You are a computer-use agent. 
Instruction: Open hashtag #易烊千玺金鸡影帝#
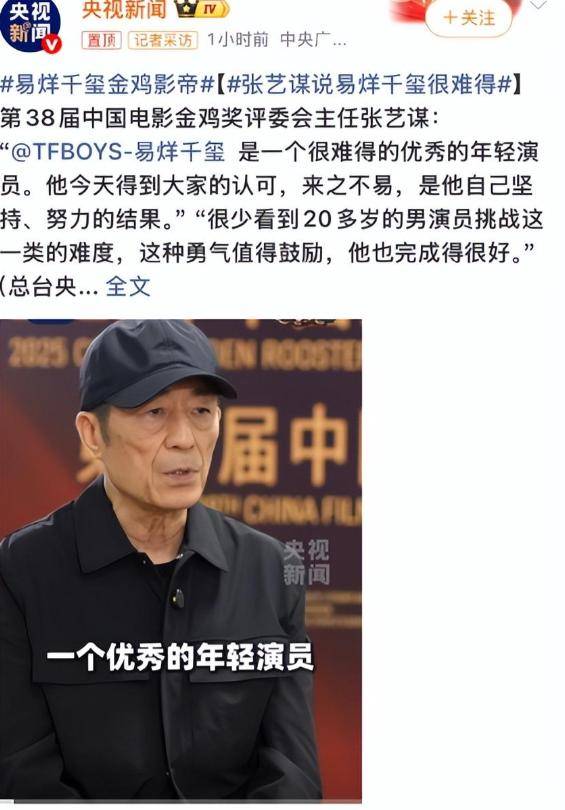(107, 84)
